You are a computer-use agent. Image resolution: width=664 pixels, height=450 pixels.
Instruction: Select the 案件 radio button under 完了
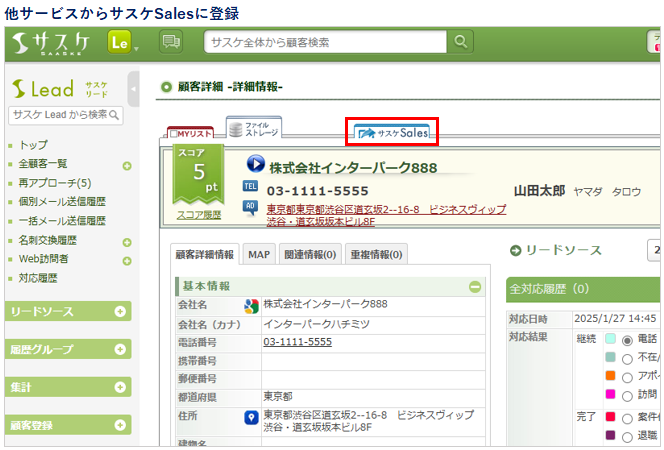(x=627, y=419)
